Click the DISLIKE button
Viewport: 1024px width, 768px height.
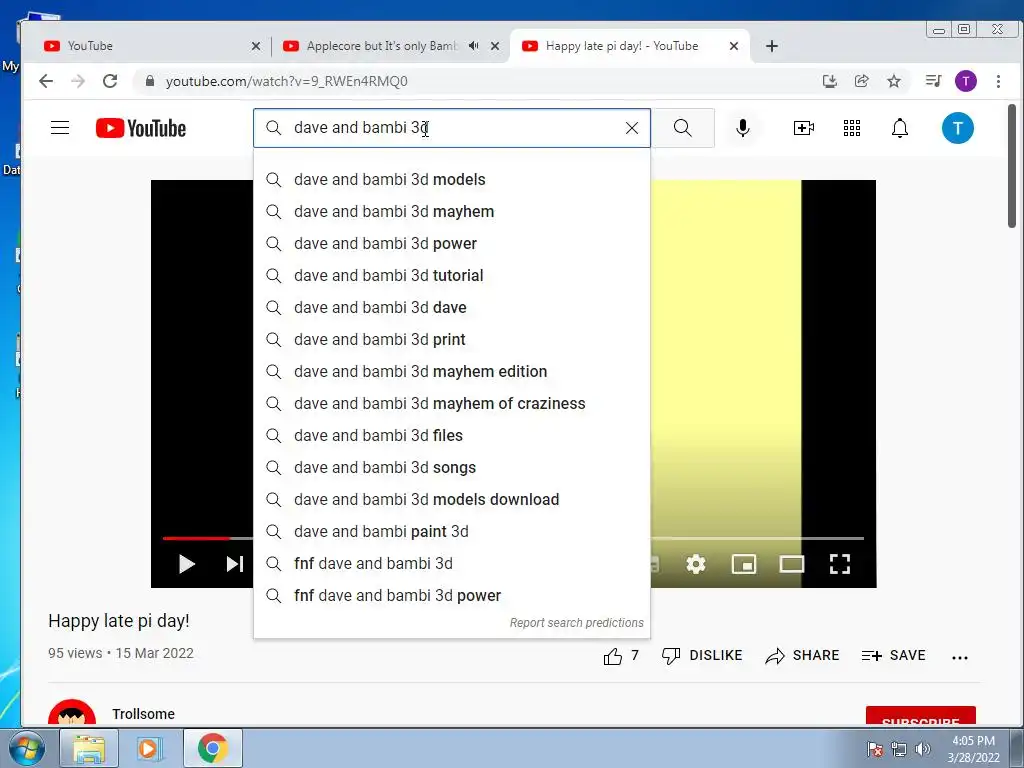click(x=702, y=656)
